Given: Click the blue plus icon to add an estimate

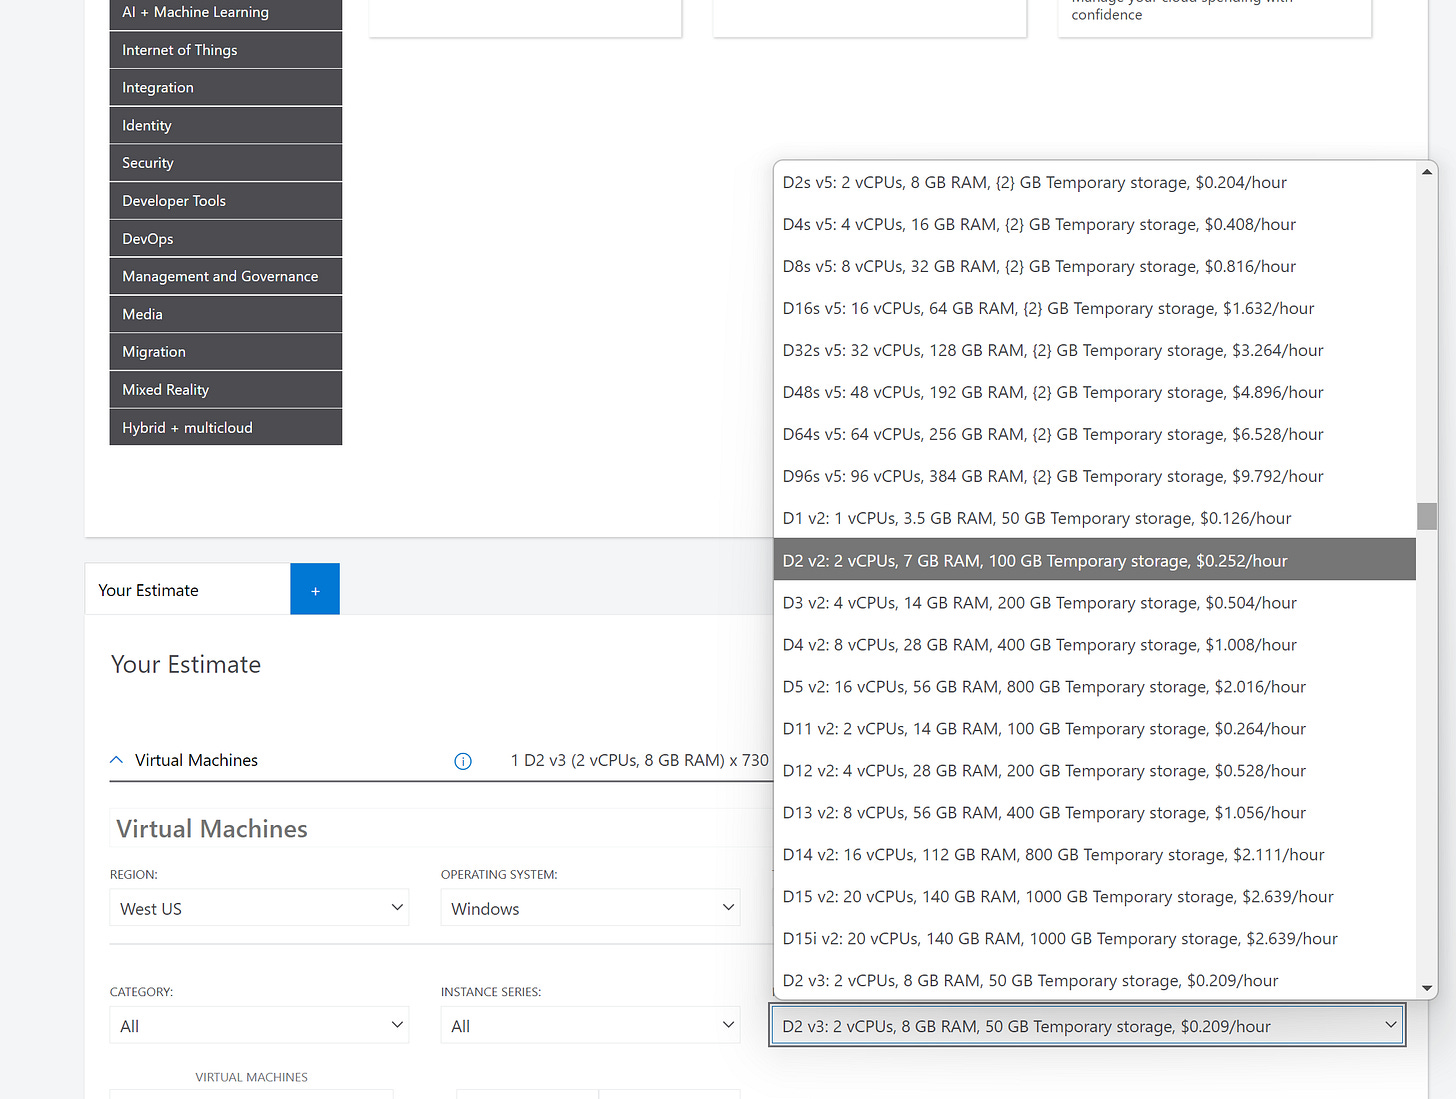Looking at the screenshot, I should point(314,589).
